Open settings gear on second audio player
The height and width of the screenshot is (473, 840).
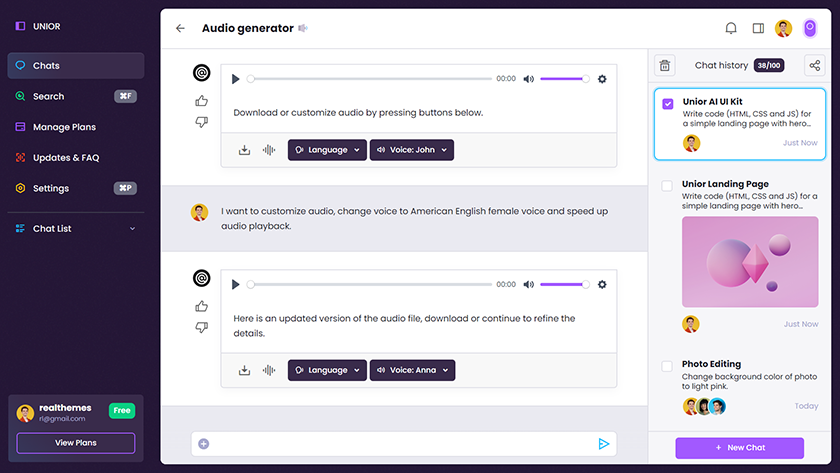(x=602, y=284)
